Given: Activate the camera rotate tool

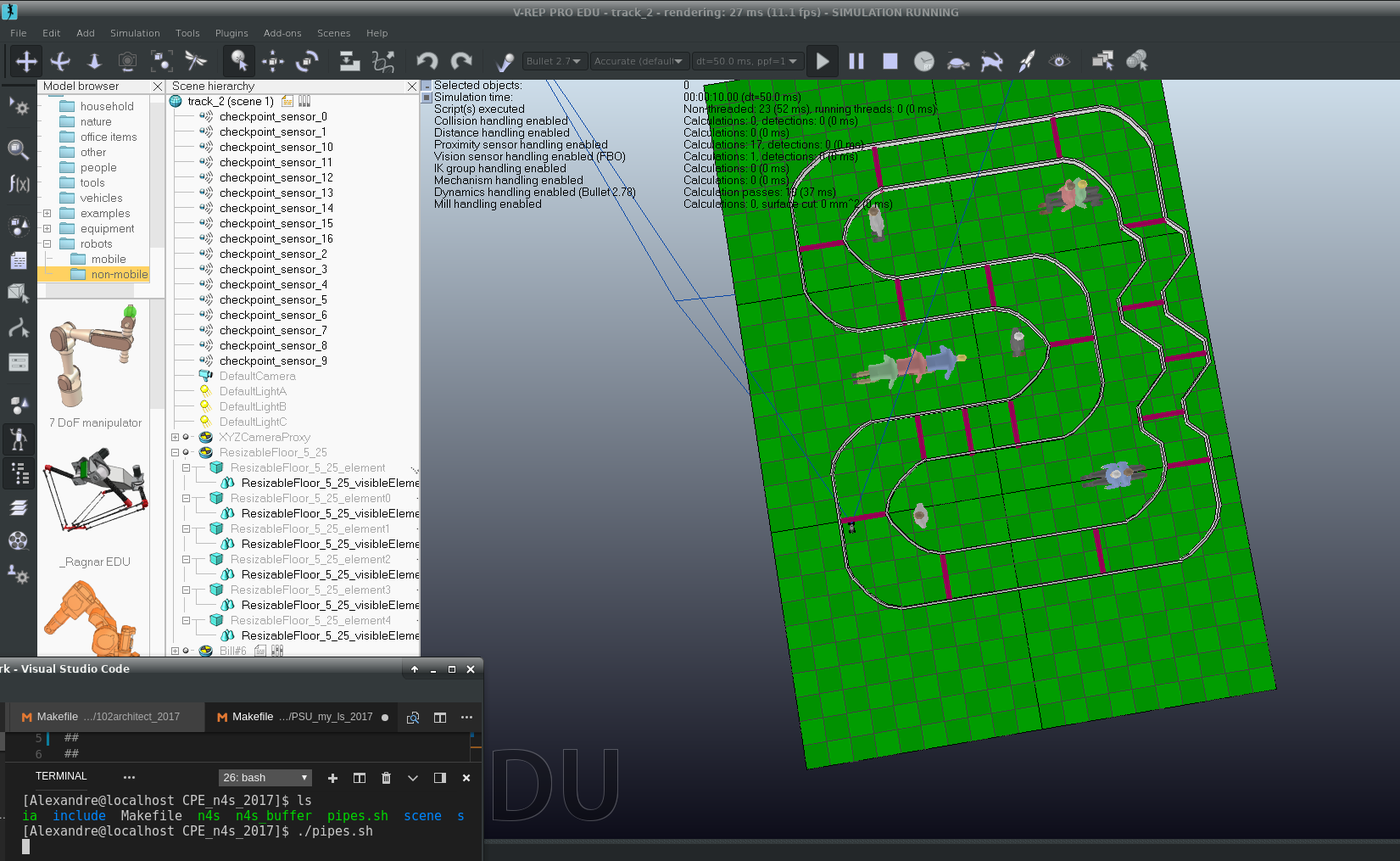Looking at the screenshot, I should coord(60,61).
